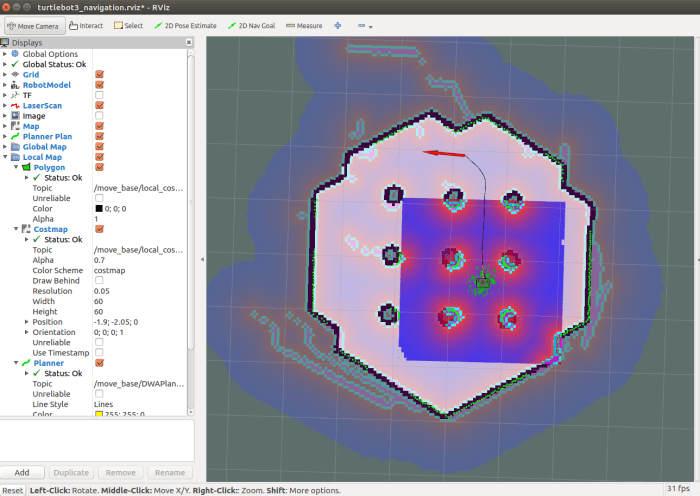Click the Planner display path icon
The image size is (700, 496).
[26, 363]
